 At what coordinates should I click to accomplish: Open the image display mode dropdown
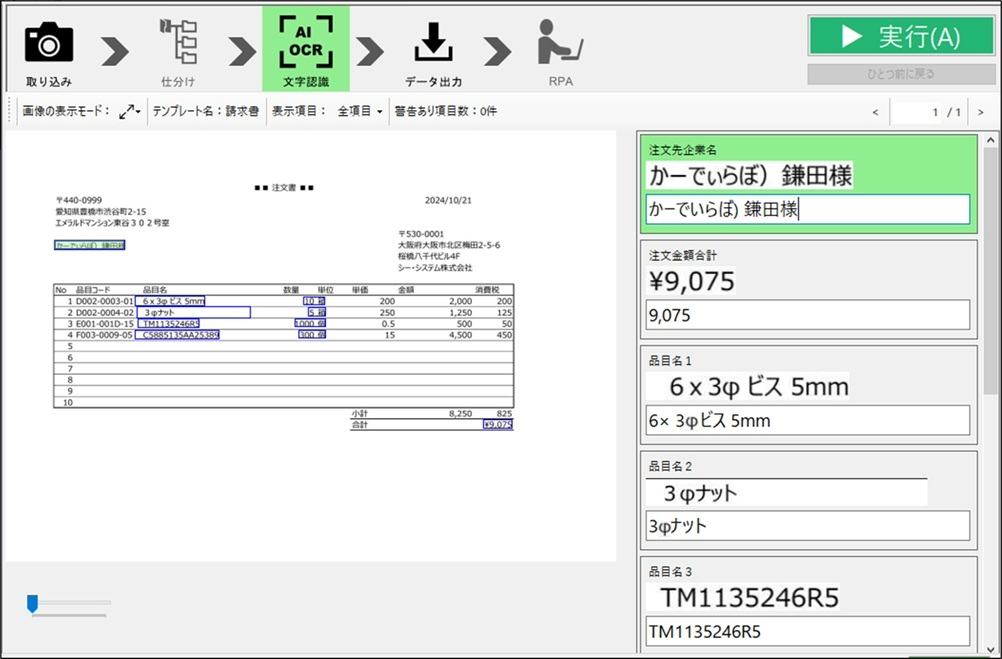pyautogui.click(x=131, y=112)
